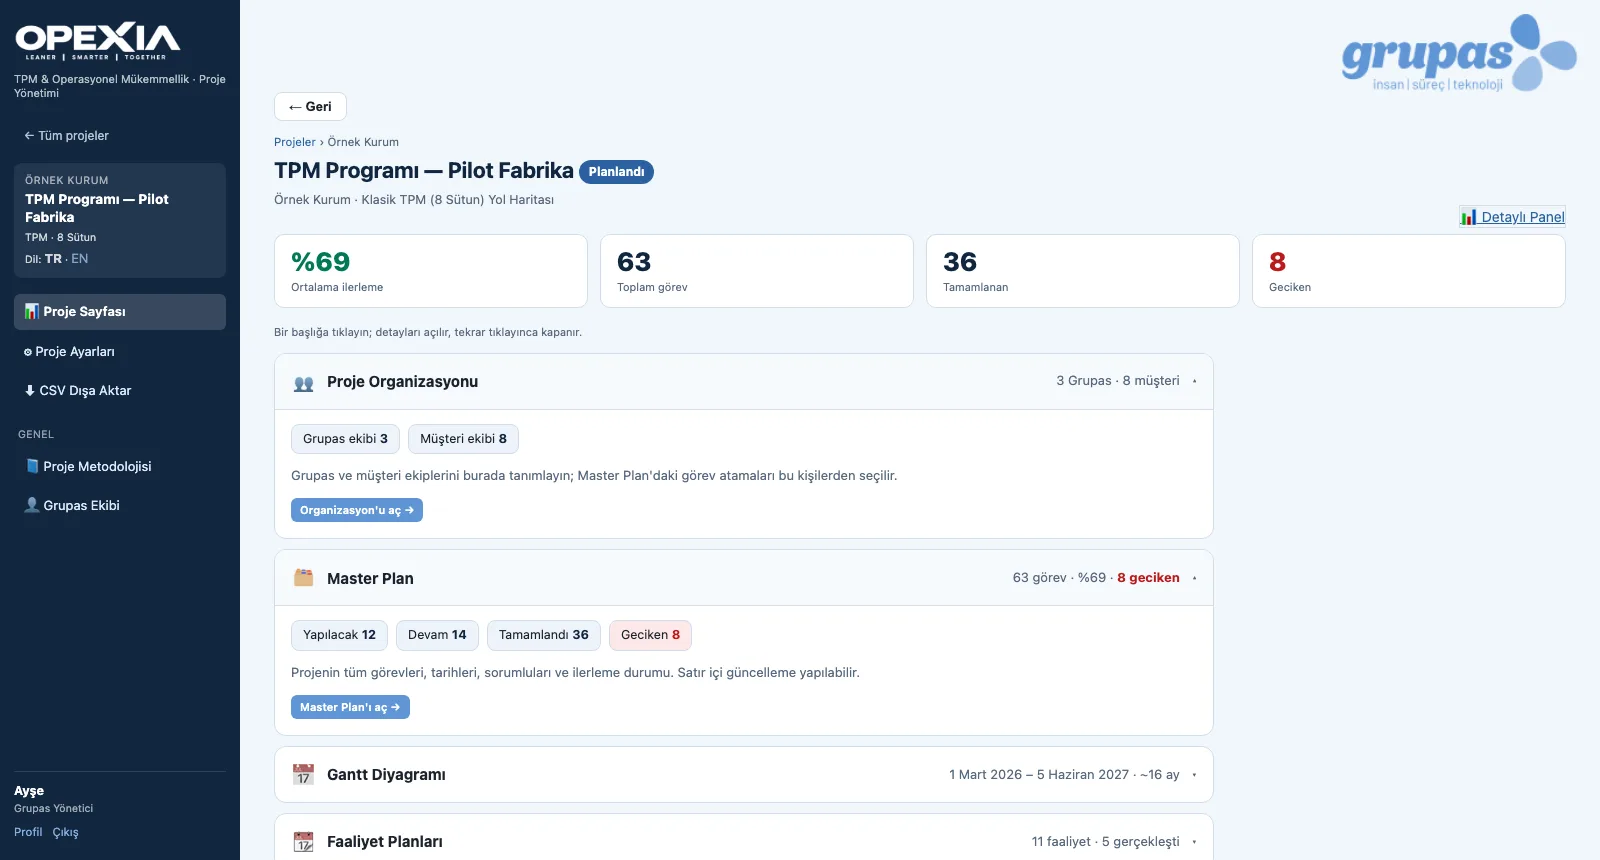Click the Detaylı Panel chart icon
The width and height of the screenshot is (1600, 860).
point(1468,217)
